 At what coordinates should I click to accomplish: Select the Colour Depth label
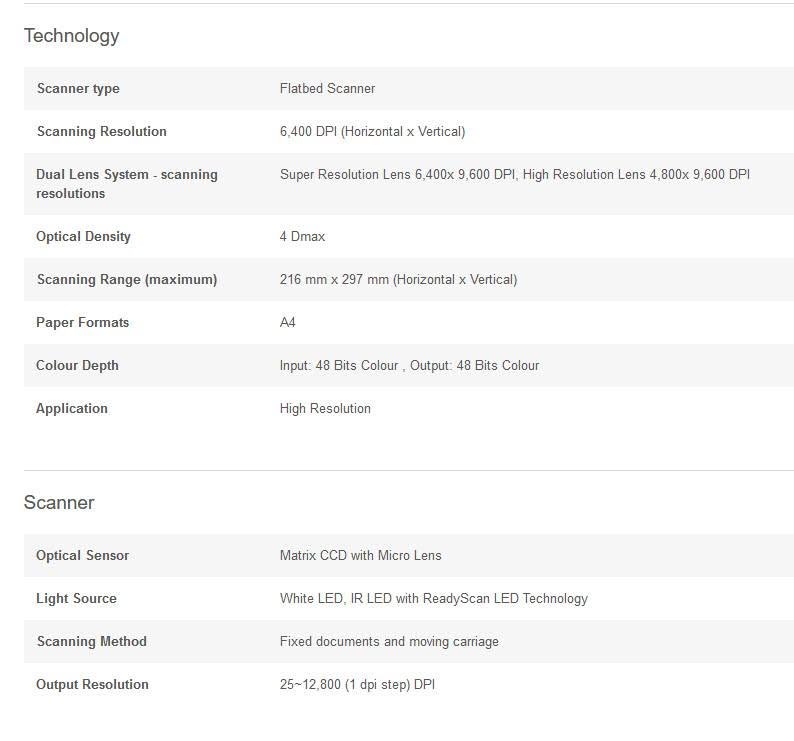tap(77, 365)
